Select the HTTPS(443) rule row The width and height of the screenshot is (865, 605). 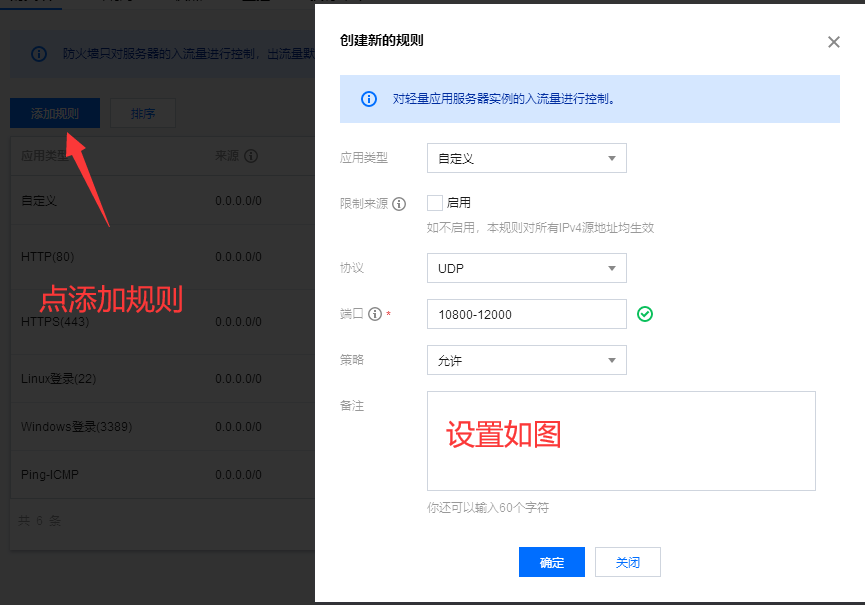pyautogui.click(x=163, y=322)
